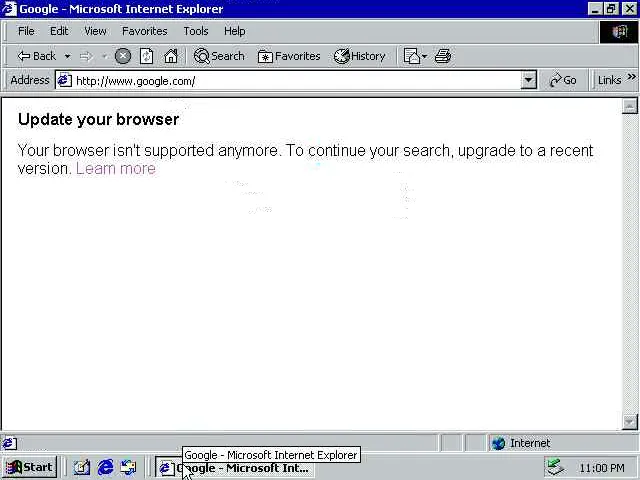Click the 11:00 PM clock
The height and width of the screenshot is (480, 640).
click(x=602, y=468)
